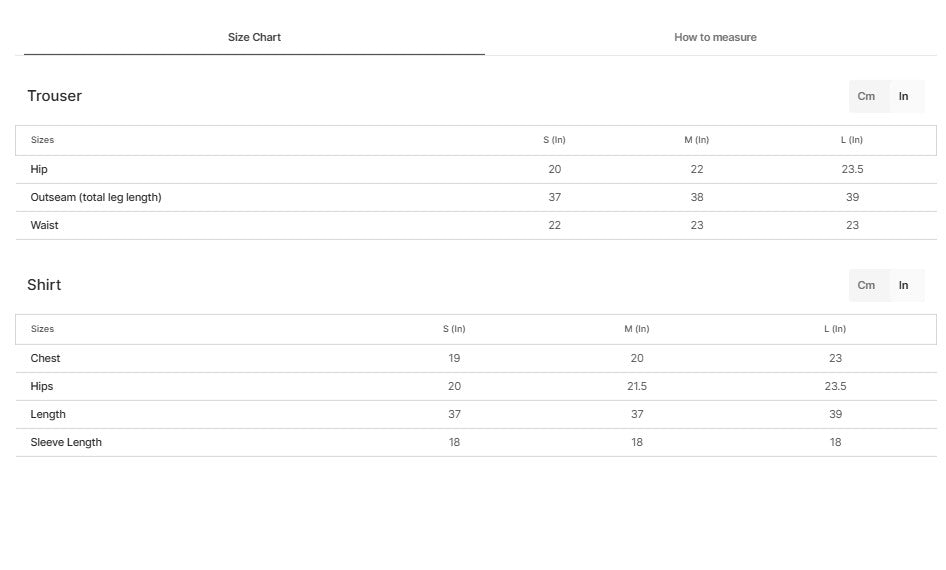Click the Trouser Outseam value 38 for size M
946x570 pixels.
pos(697,197)
